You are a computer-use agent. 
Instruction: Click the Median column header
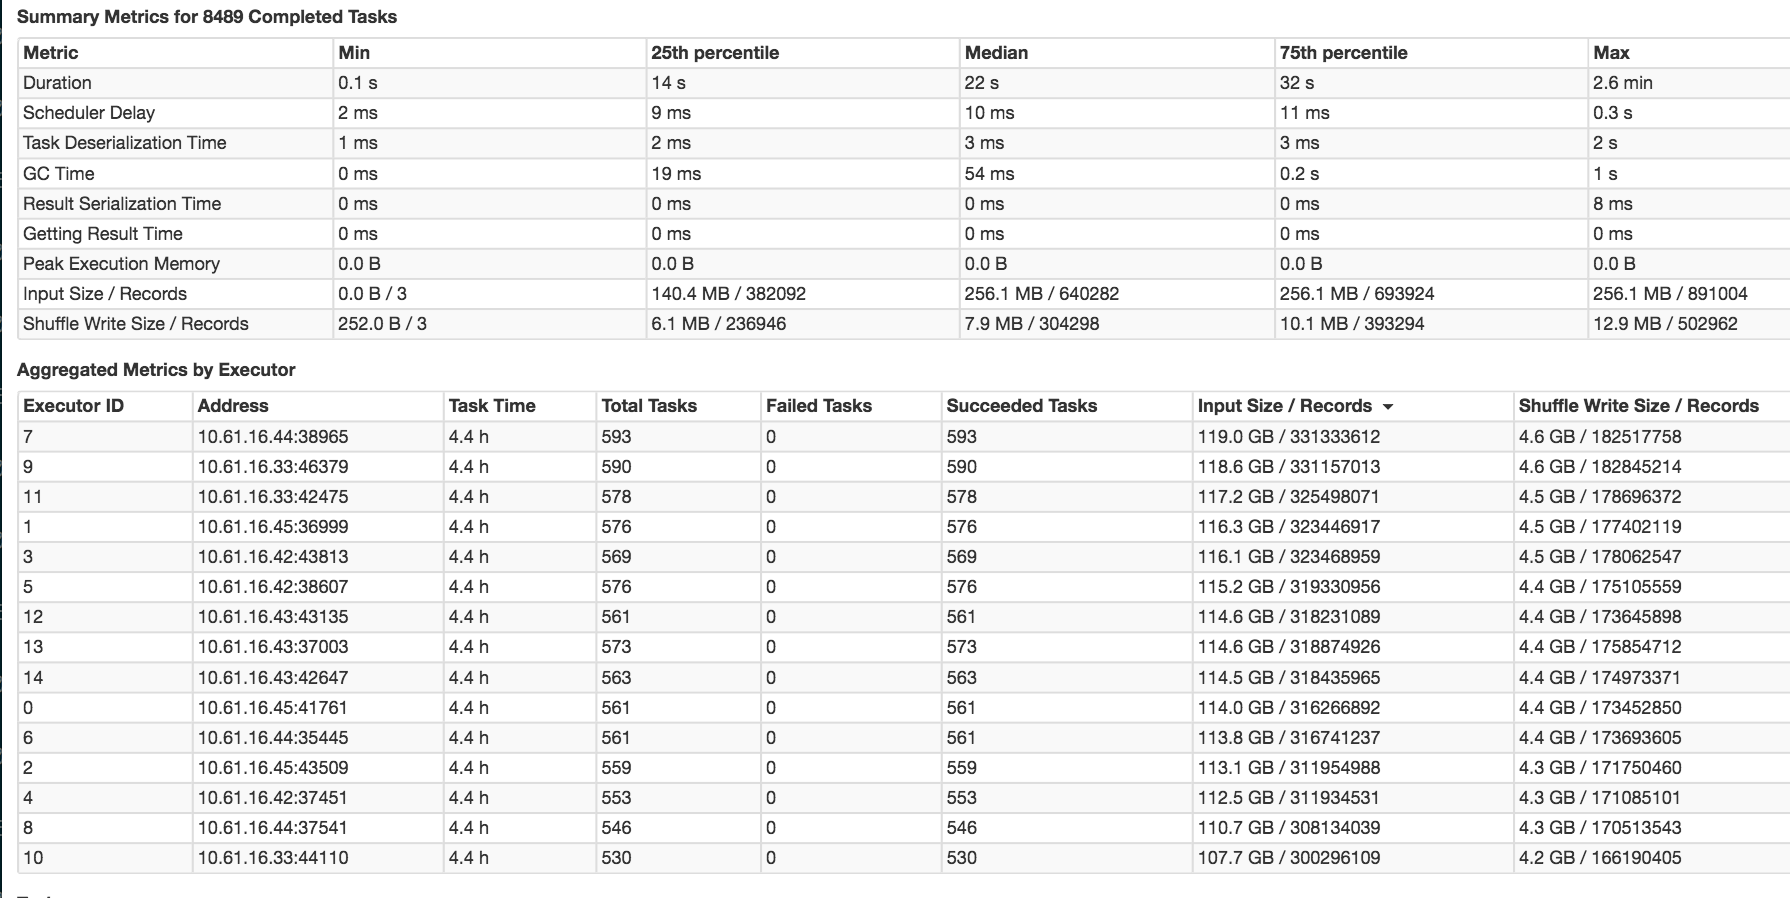(x=996, y=53)
